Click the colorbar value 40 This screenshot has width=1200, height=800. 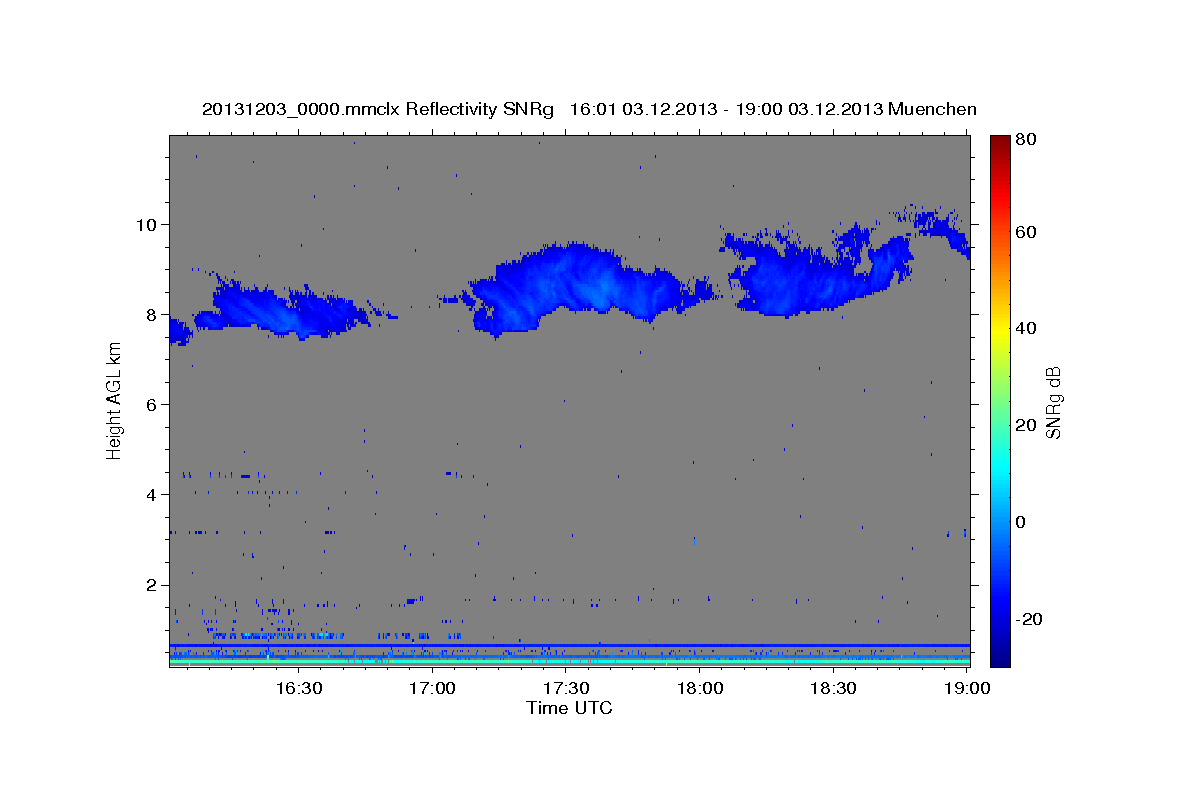[x=1024, y=328]
